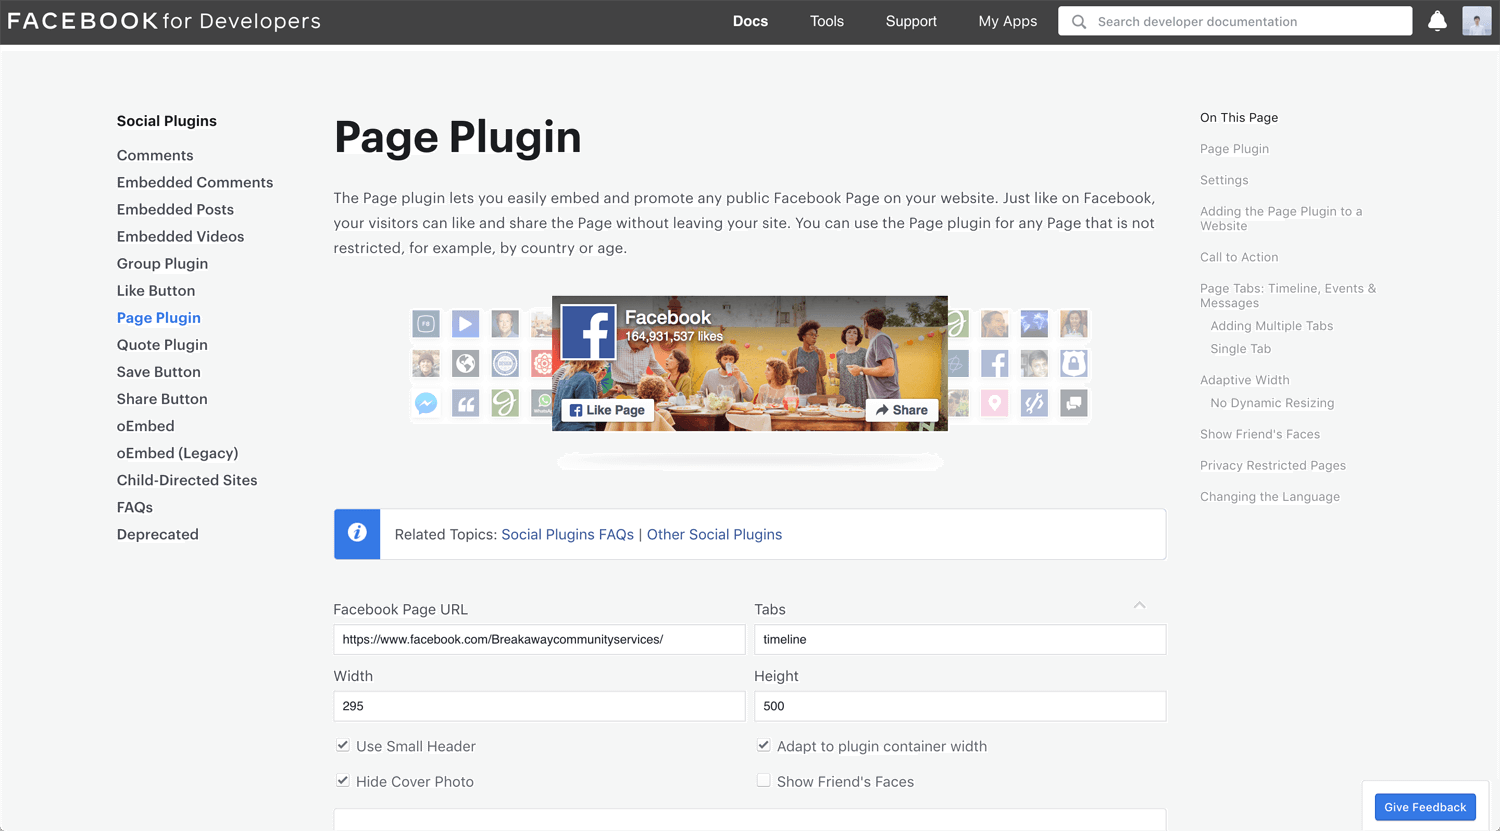Open Embedded Videos in the sidebar
Screen dimensions: 1500x831
click(x=180, y=236)
